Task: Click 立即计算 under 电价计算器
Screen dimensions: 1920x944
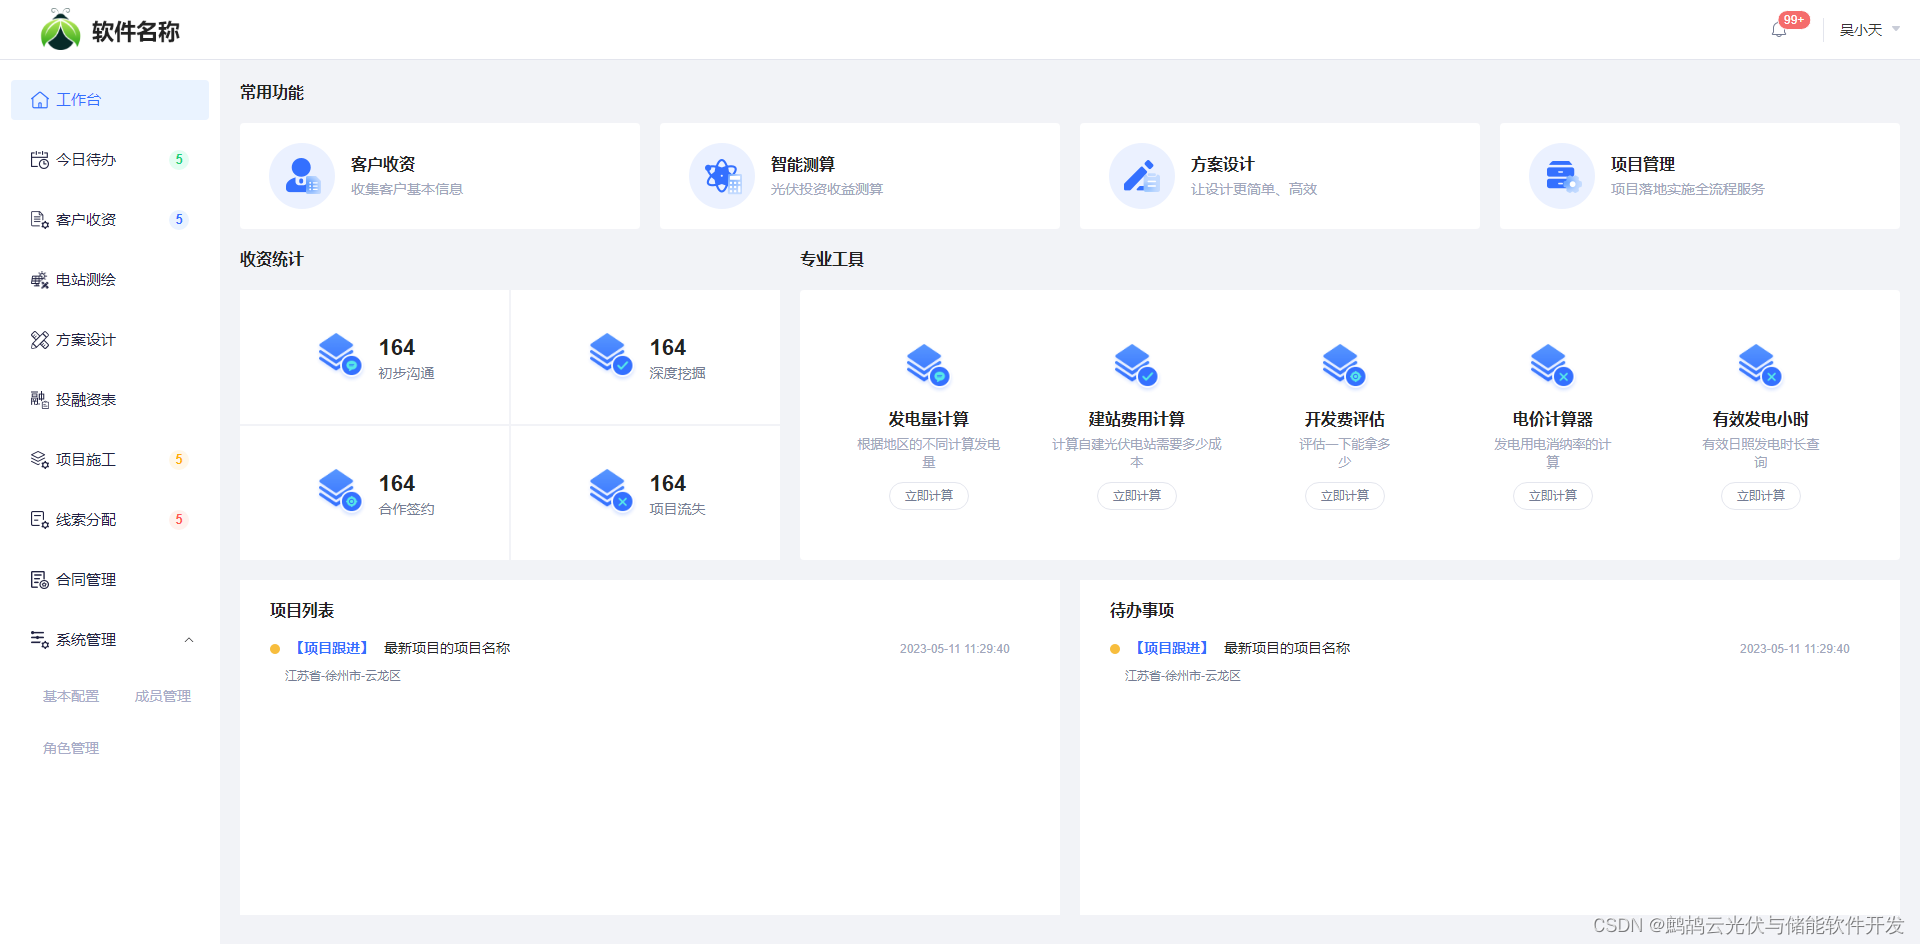Action: (x=1553, y=496)
